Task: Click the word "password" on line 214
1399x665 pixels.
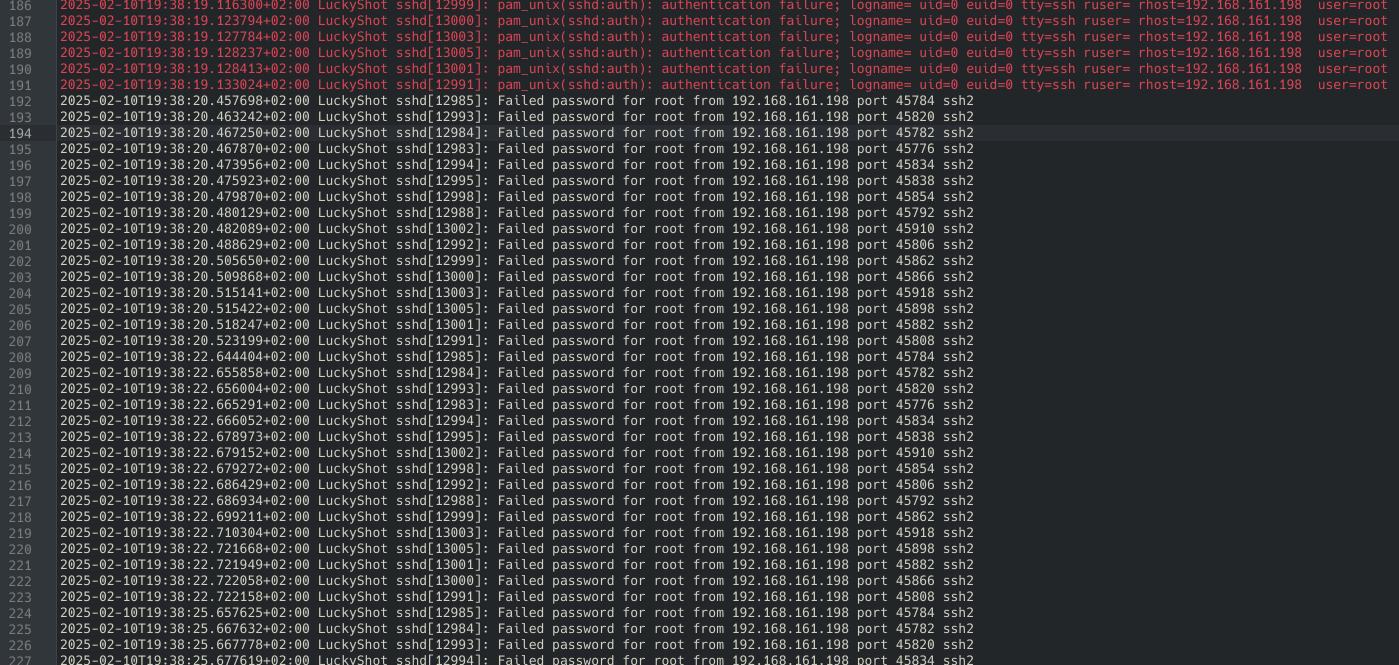Action: (583, 453)
